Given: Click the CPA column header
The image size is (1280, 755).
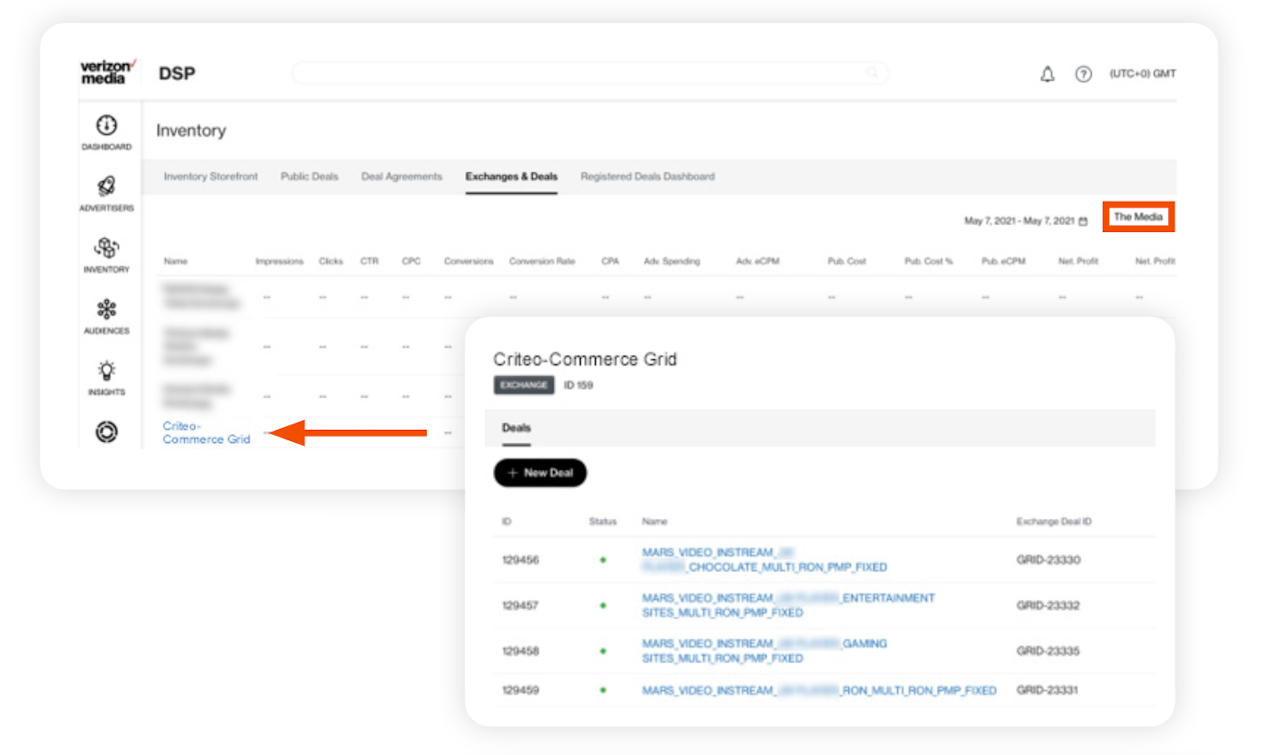Looking at the screenshot, I should (x=610, y=261).
